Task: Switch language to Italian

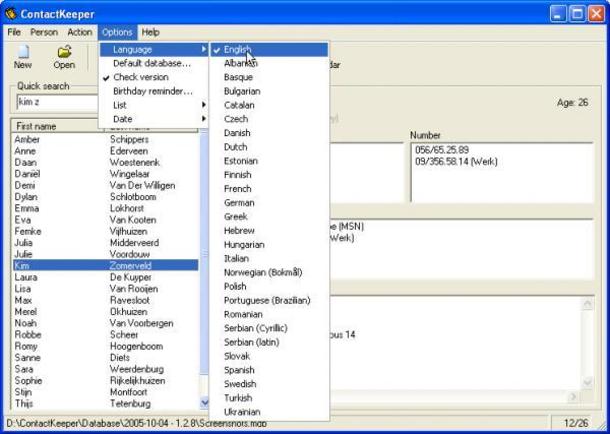Action: click(269, 259)
